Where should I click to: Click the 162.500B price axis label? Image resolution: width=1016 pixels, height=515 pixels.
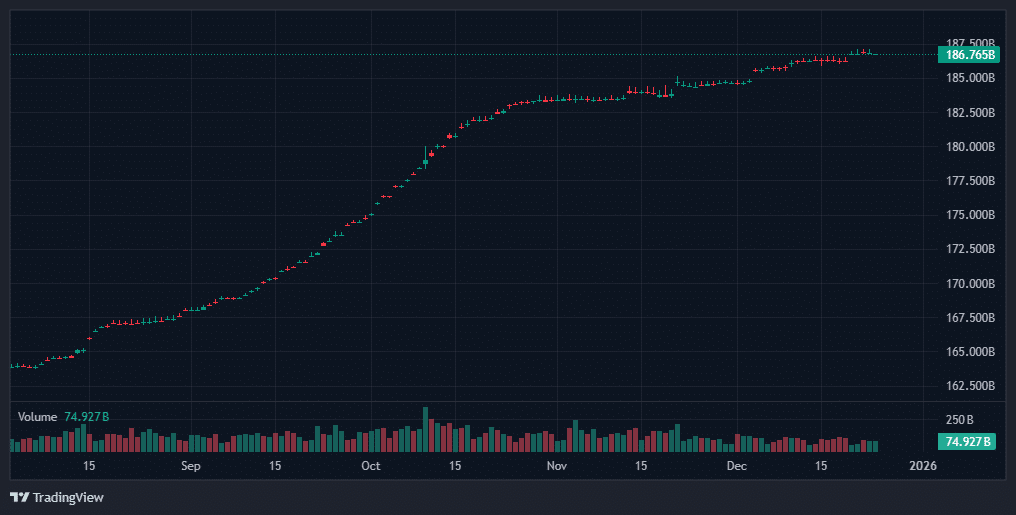pos(969,386)
